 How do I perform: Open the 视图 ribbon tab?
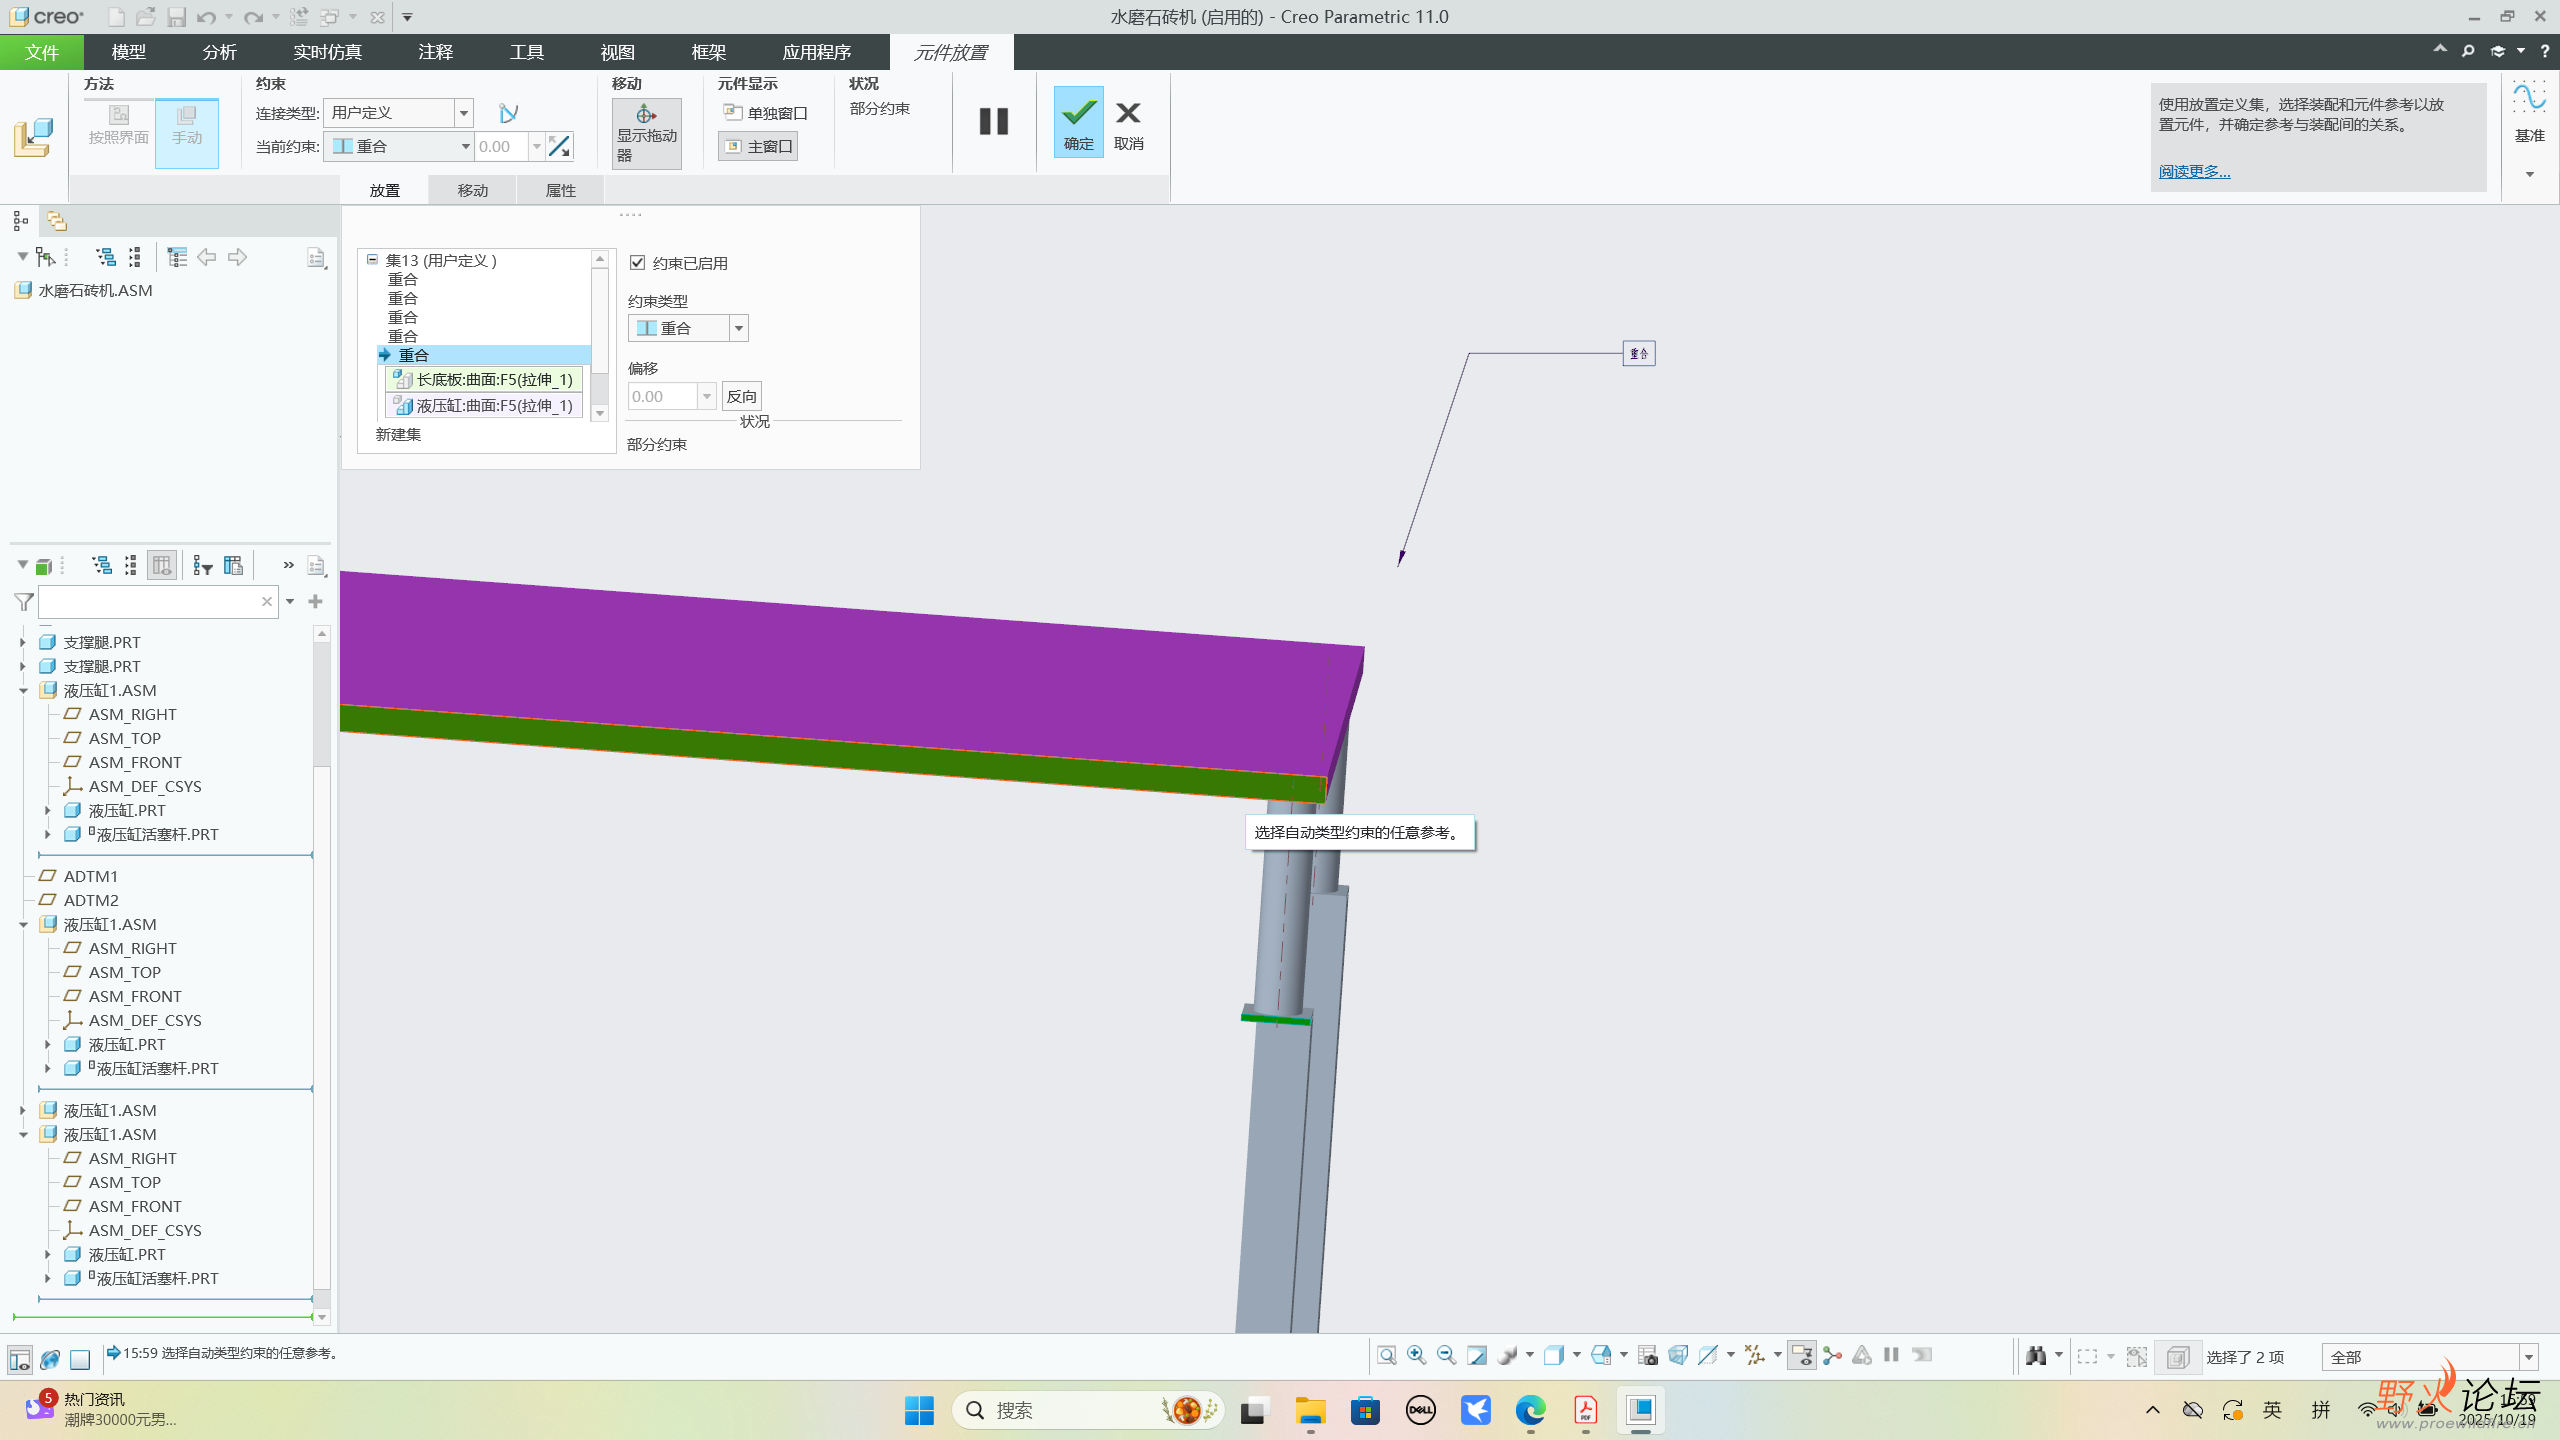click(x=617, y=52)
